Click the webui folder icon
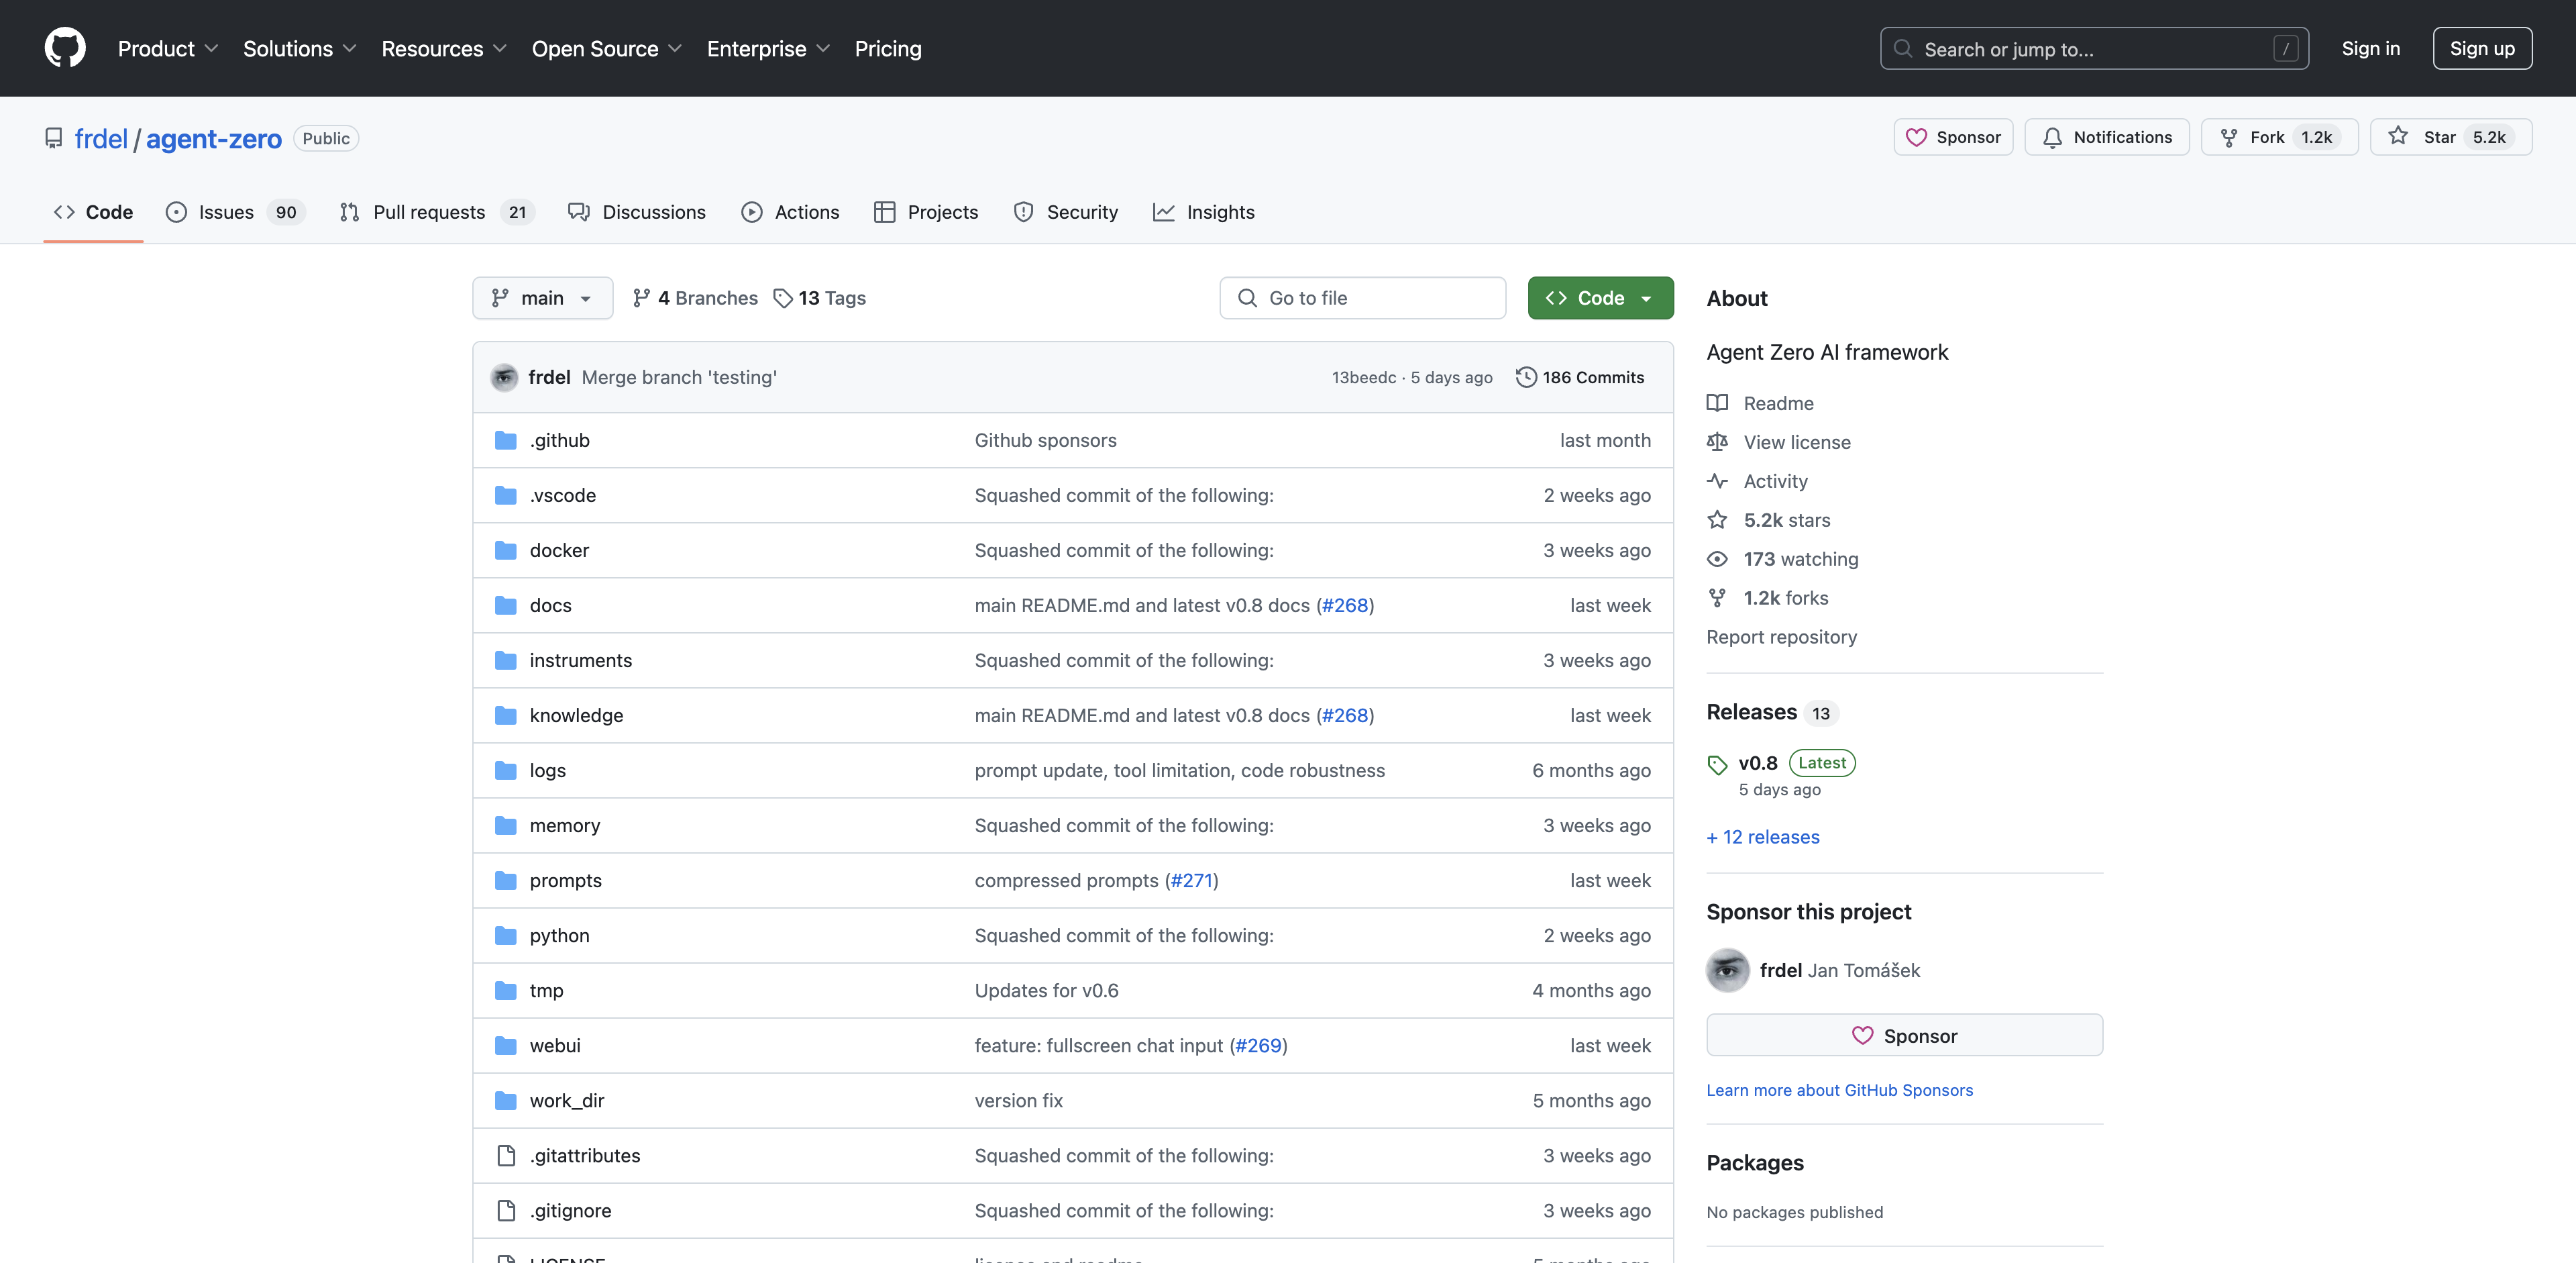This screenshot has height=1263, width=2576. pos(506,1045)
